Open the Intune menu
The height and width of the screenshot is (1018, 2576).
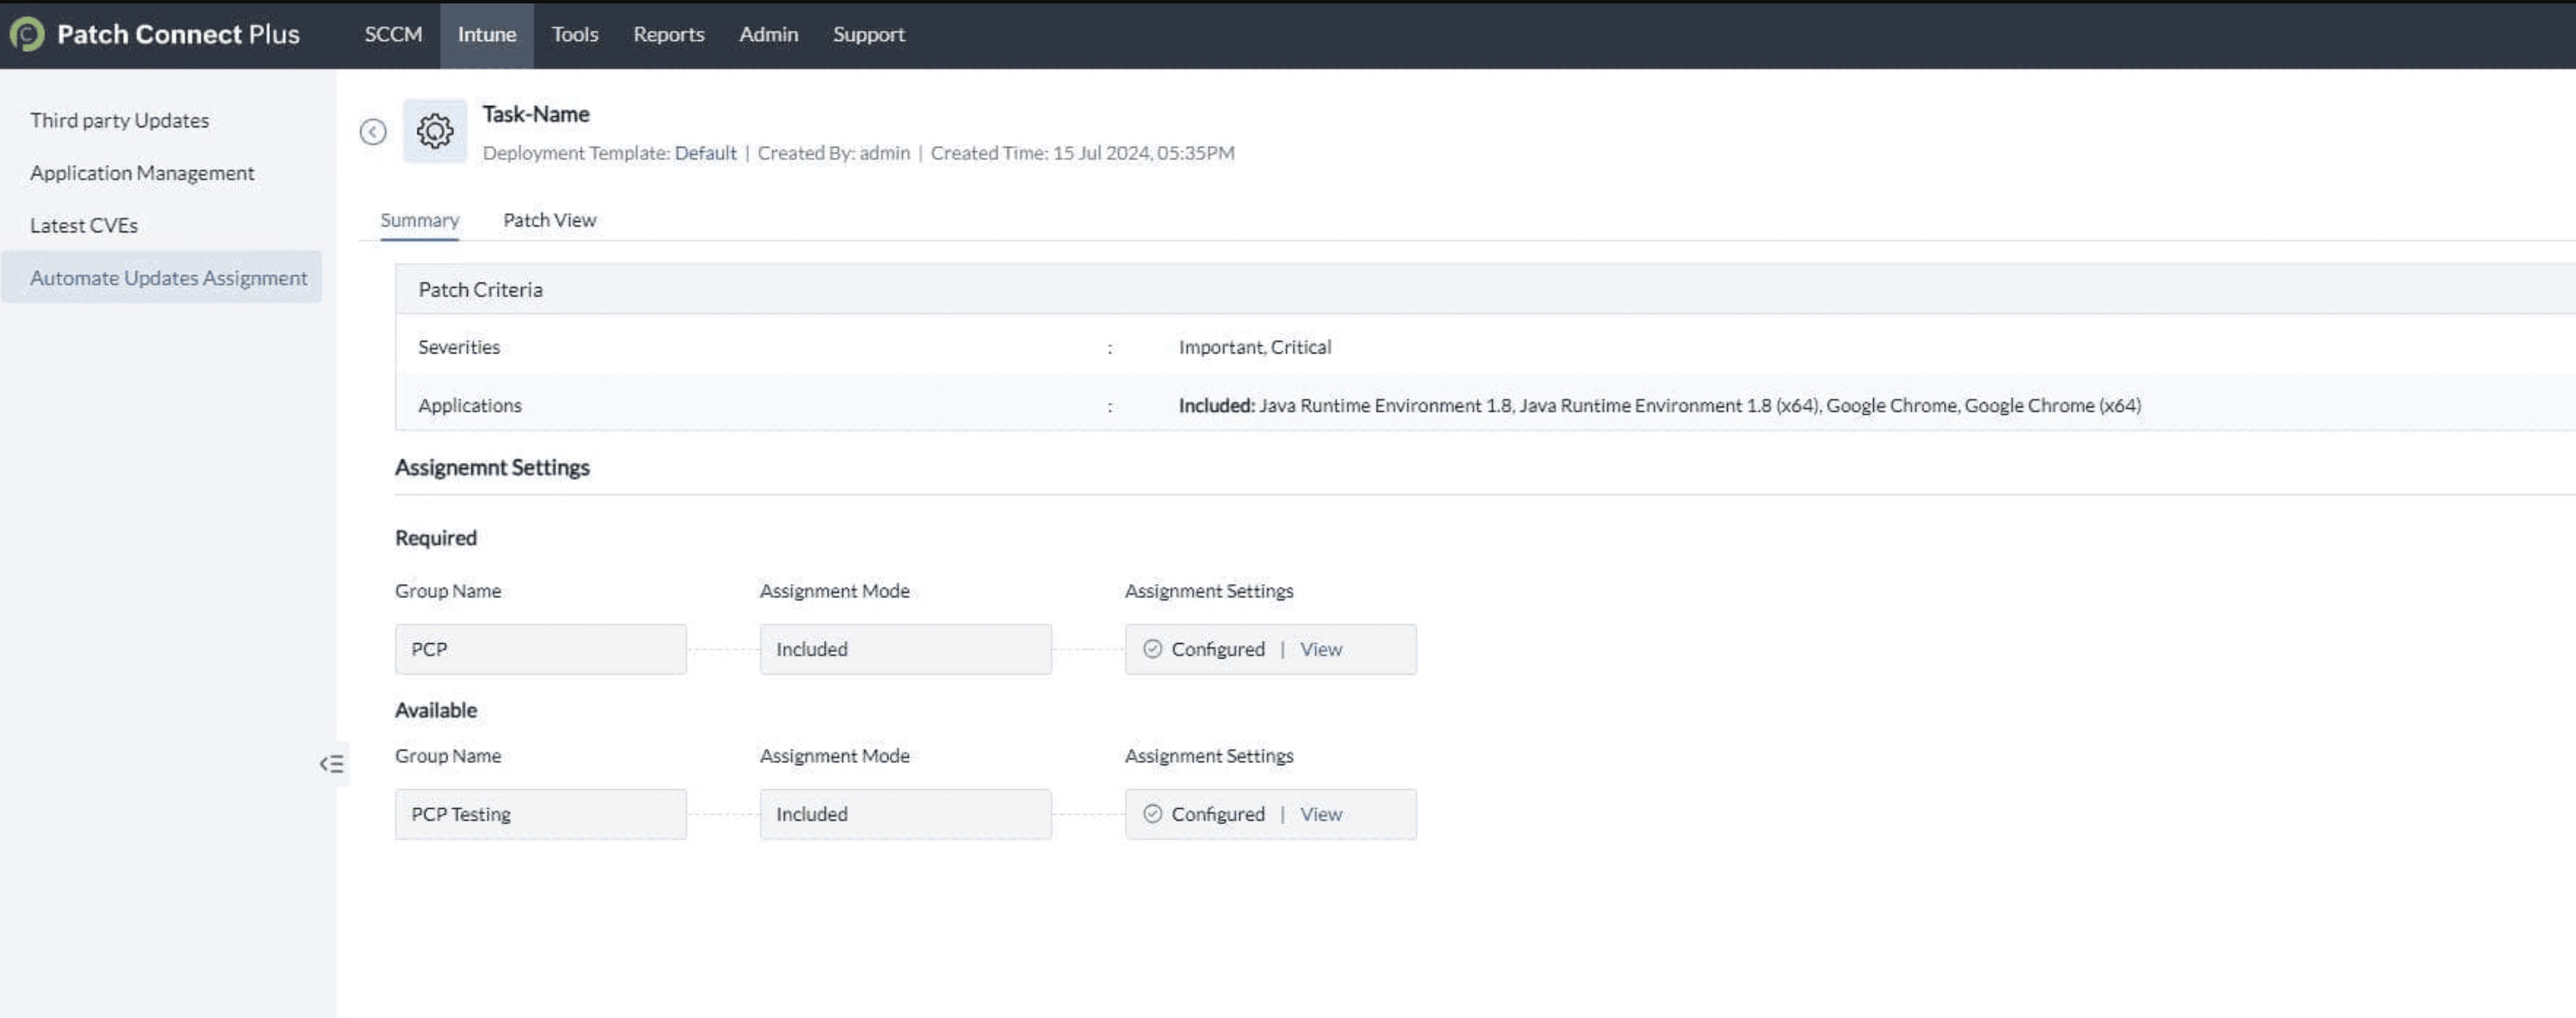(x=487, y=34)
